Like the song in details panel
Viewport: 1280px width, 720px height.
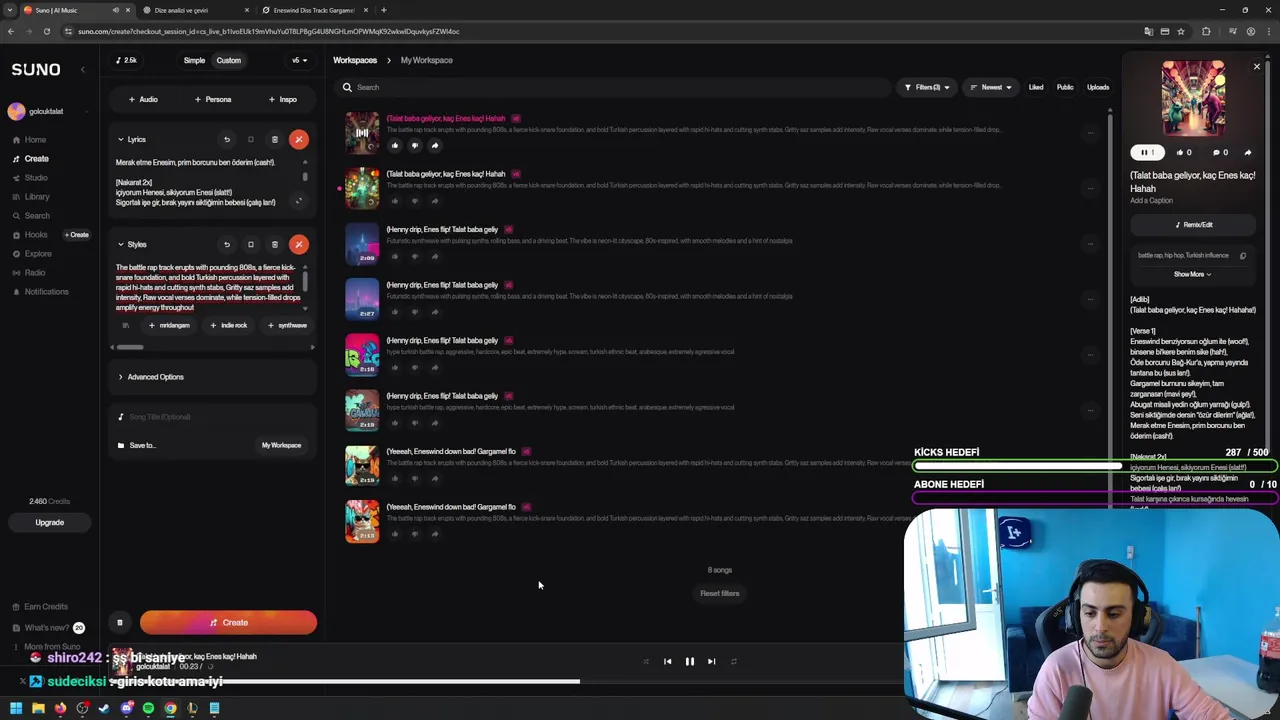tap(1184, 153)
